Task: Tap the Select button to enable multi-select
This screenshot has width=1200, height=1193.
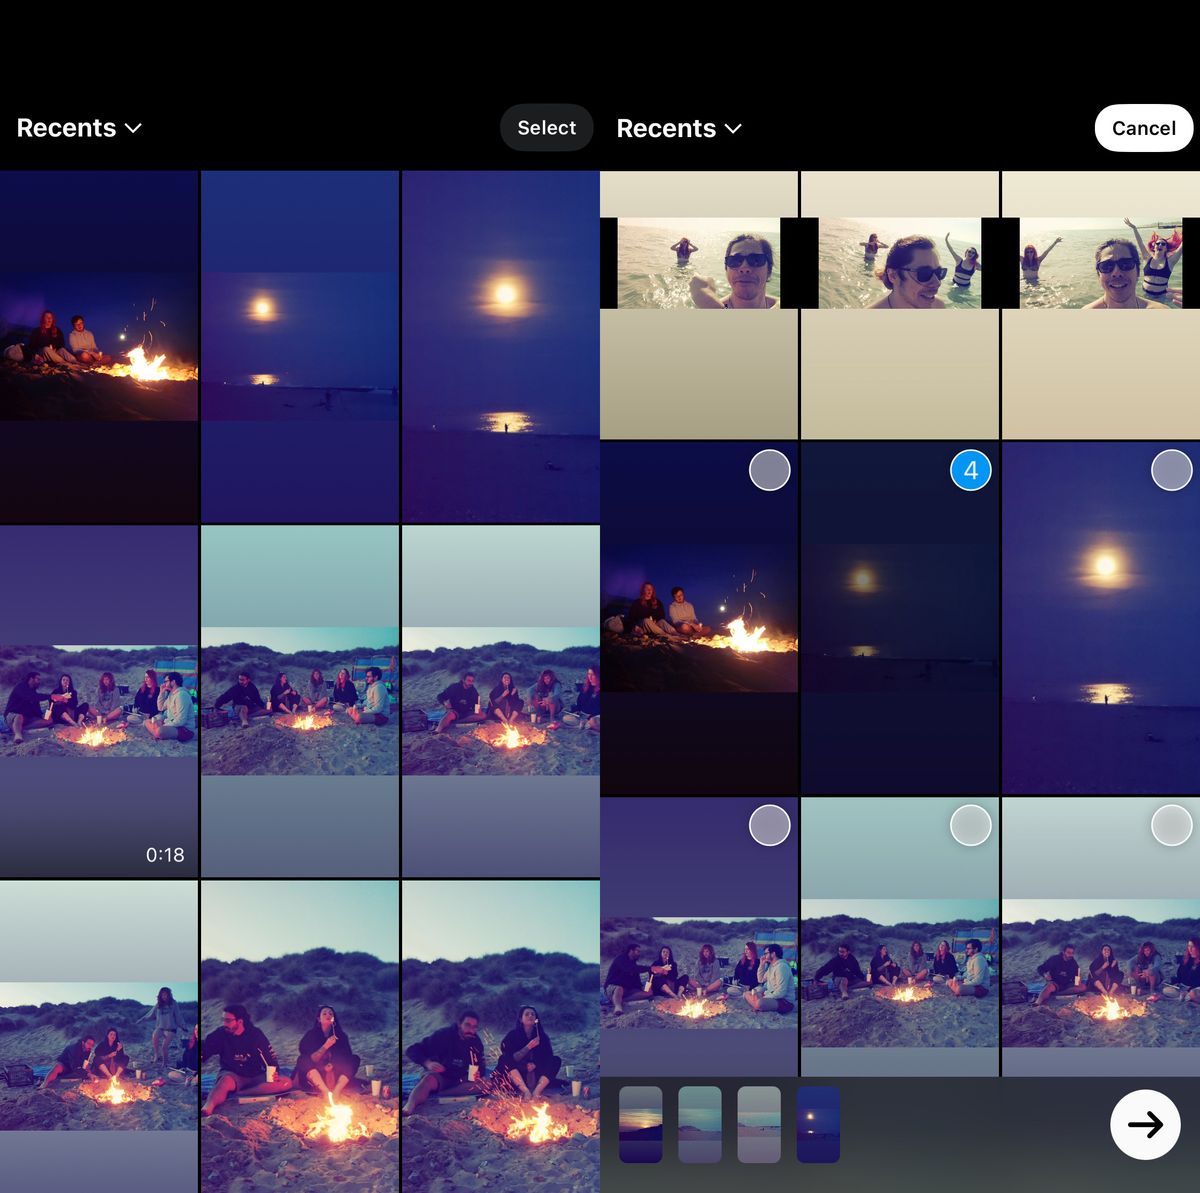Action: [546, 127]
